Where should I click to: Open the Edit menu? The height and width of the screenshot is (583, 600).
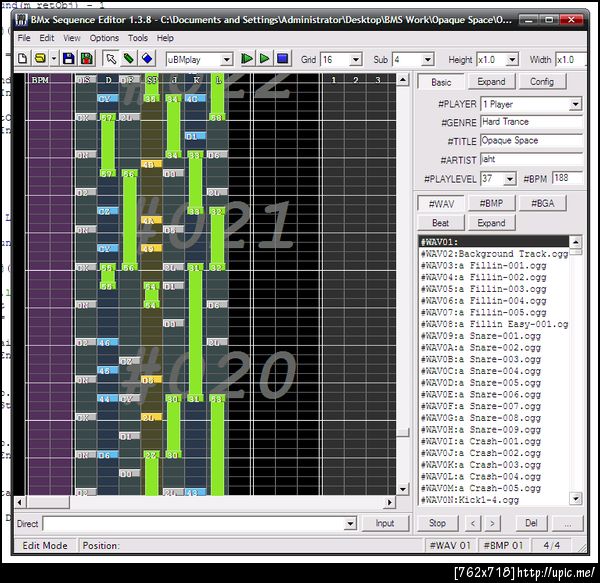(47, 38)
